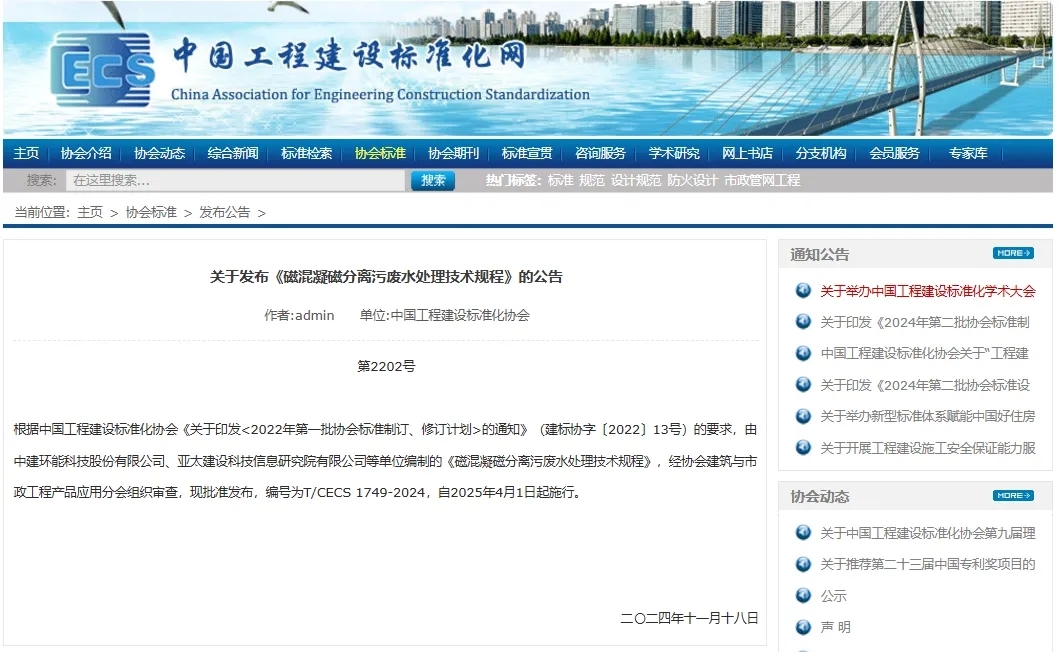The height and width of the screenshot is (652, 1060).
Task: Click the globe icon beside 声明
Action: point(803,627)
